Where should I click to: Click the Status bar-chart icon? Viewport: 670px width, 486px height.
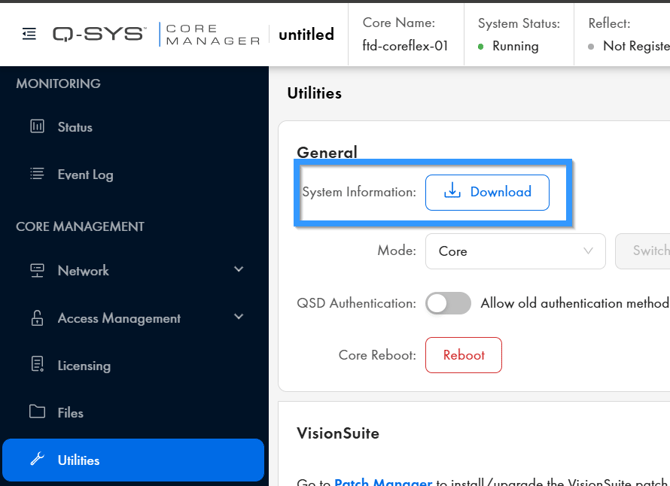point(37,127)
